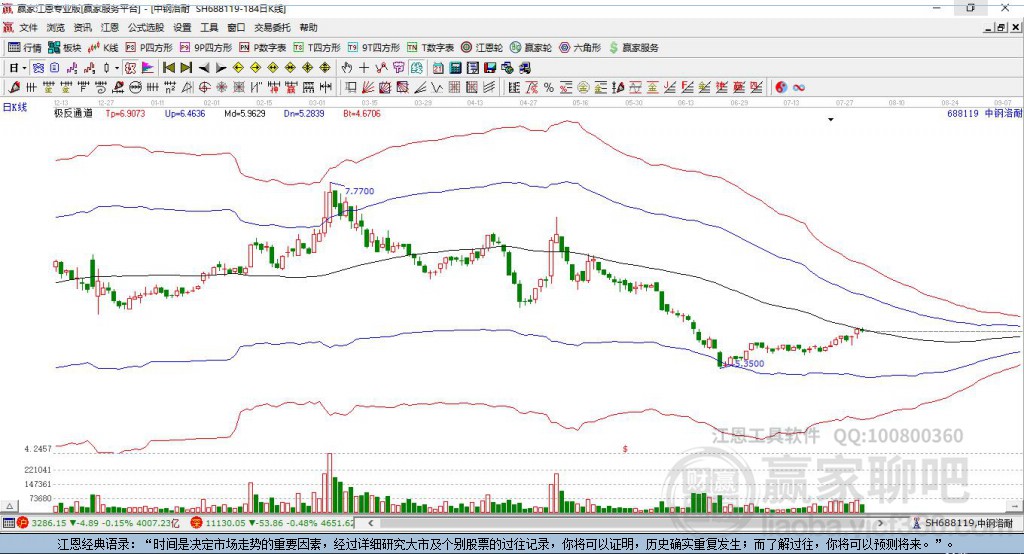Move chart right with black right arrow
Image resolution: width=1024 pixels, height=554 pixels.
pyautogui.click(x=221, y=68)
